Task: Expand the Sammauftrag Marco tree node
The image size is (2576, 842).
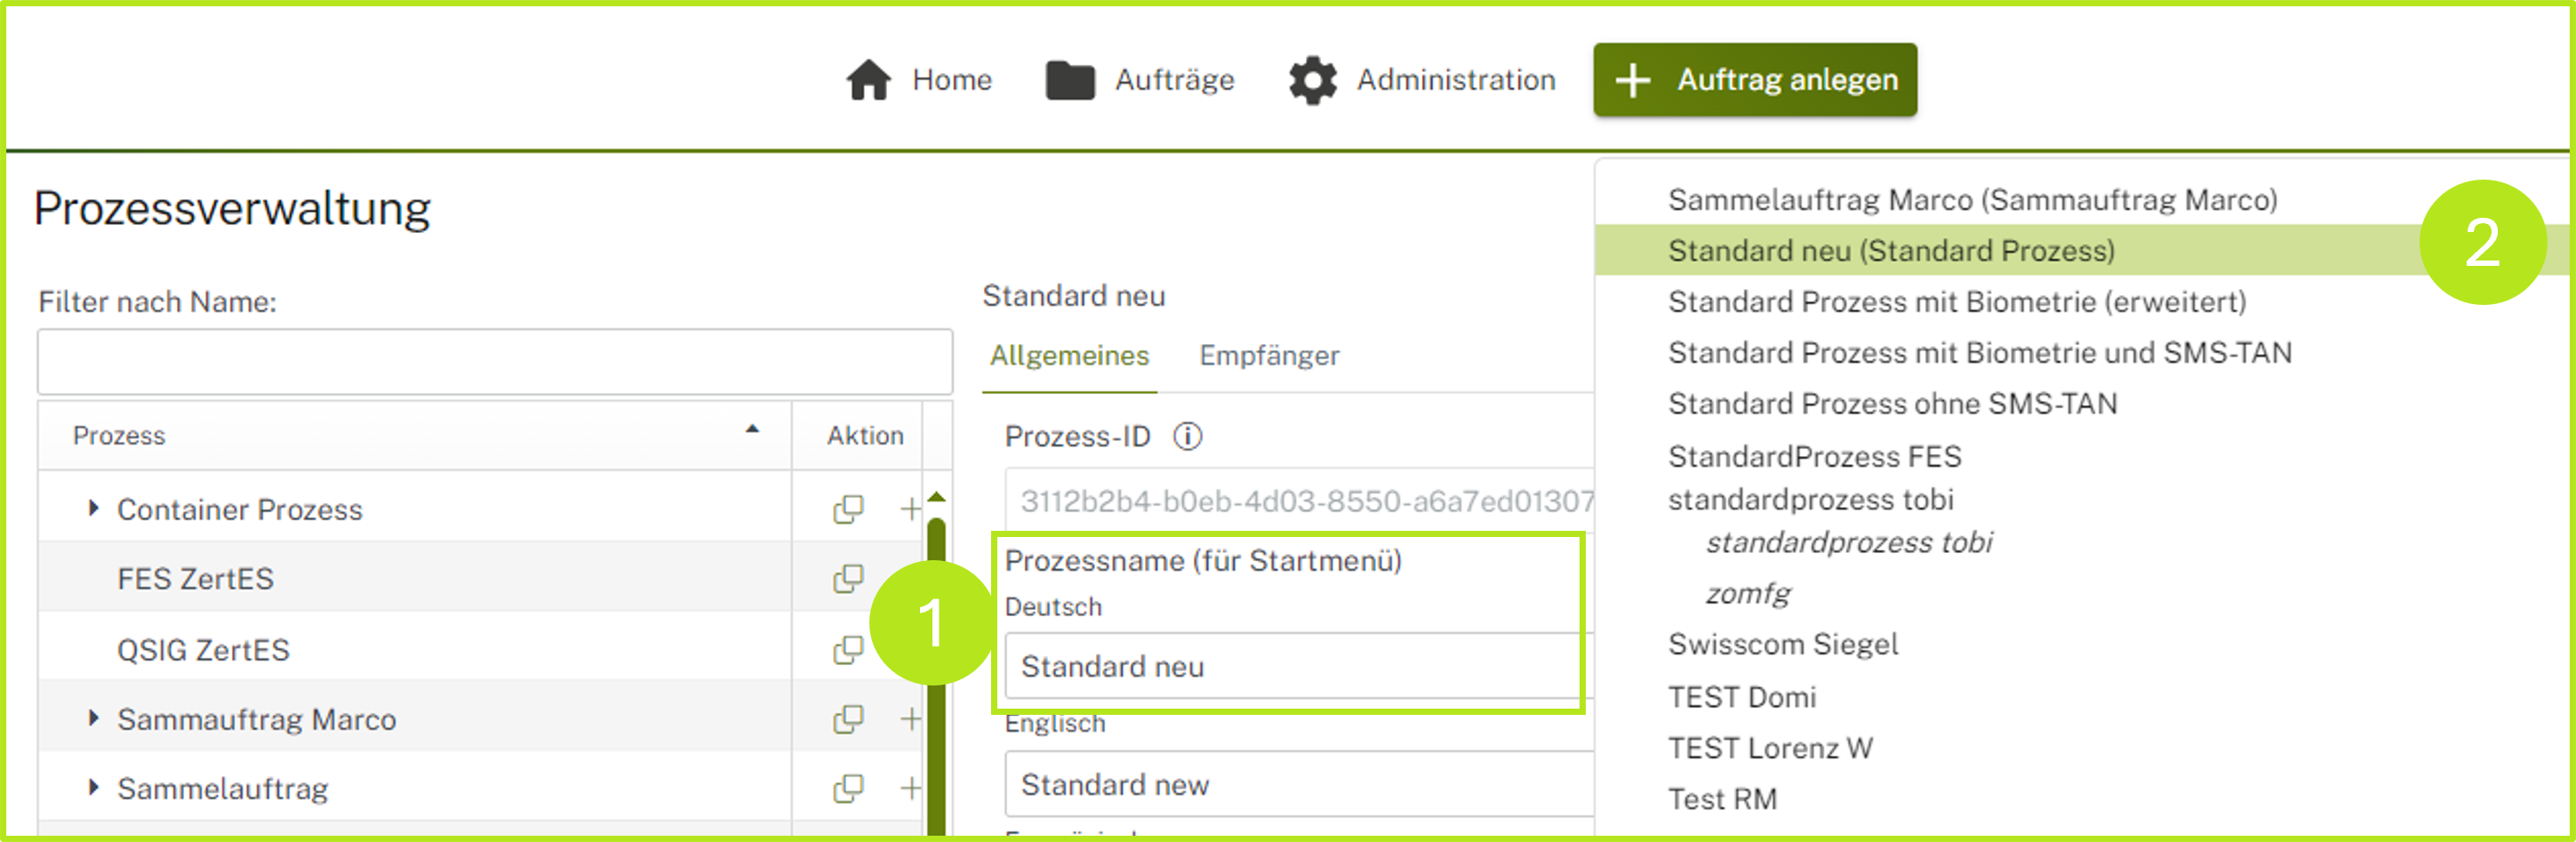Action: click(93, 718)
